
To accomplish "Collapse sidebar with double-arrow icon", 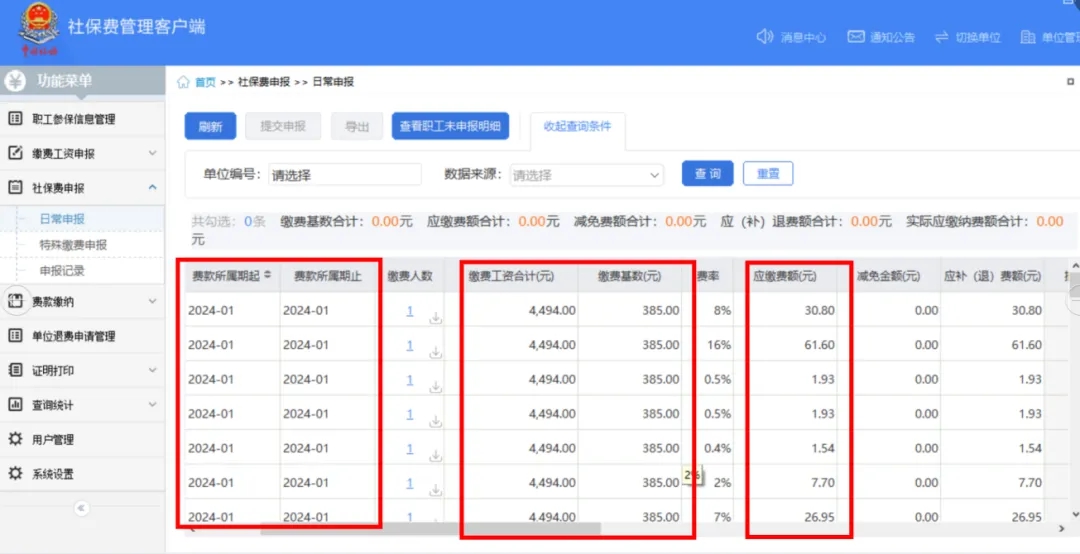I will (82, 508).
